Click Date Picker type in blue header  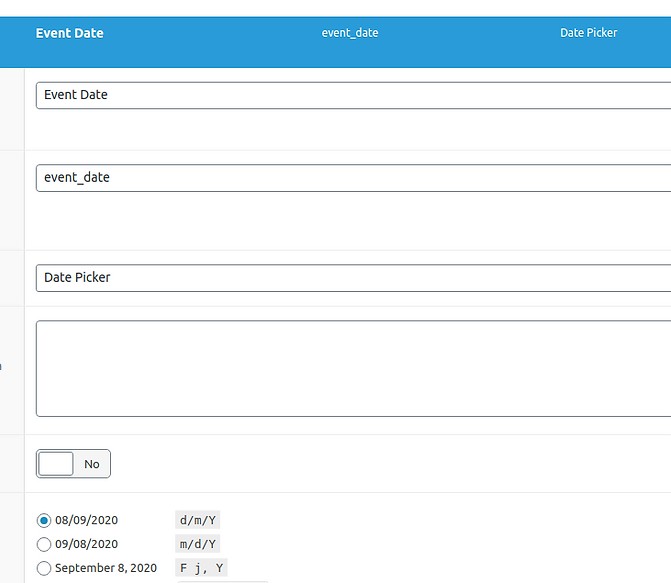[588, 33]
